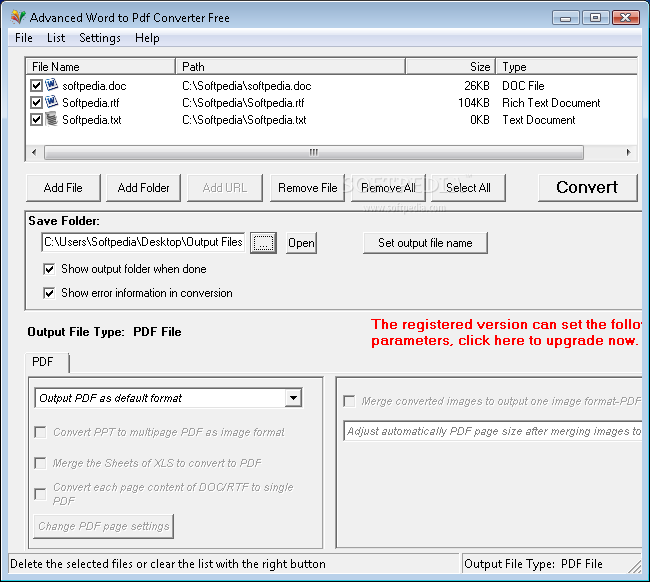The image size is (650, 582).
Task: Expand the Output PDF as default format dropdown
Action: (293, 398)
